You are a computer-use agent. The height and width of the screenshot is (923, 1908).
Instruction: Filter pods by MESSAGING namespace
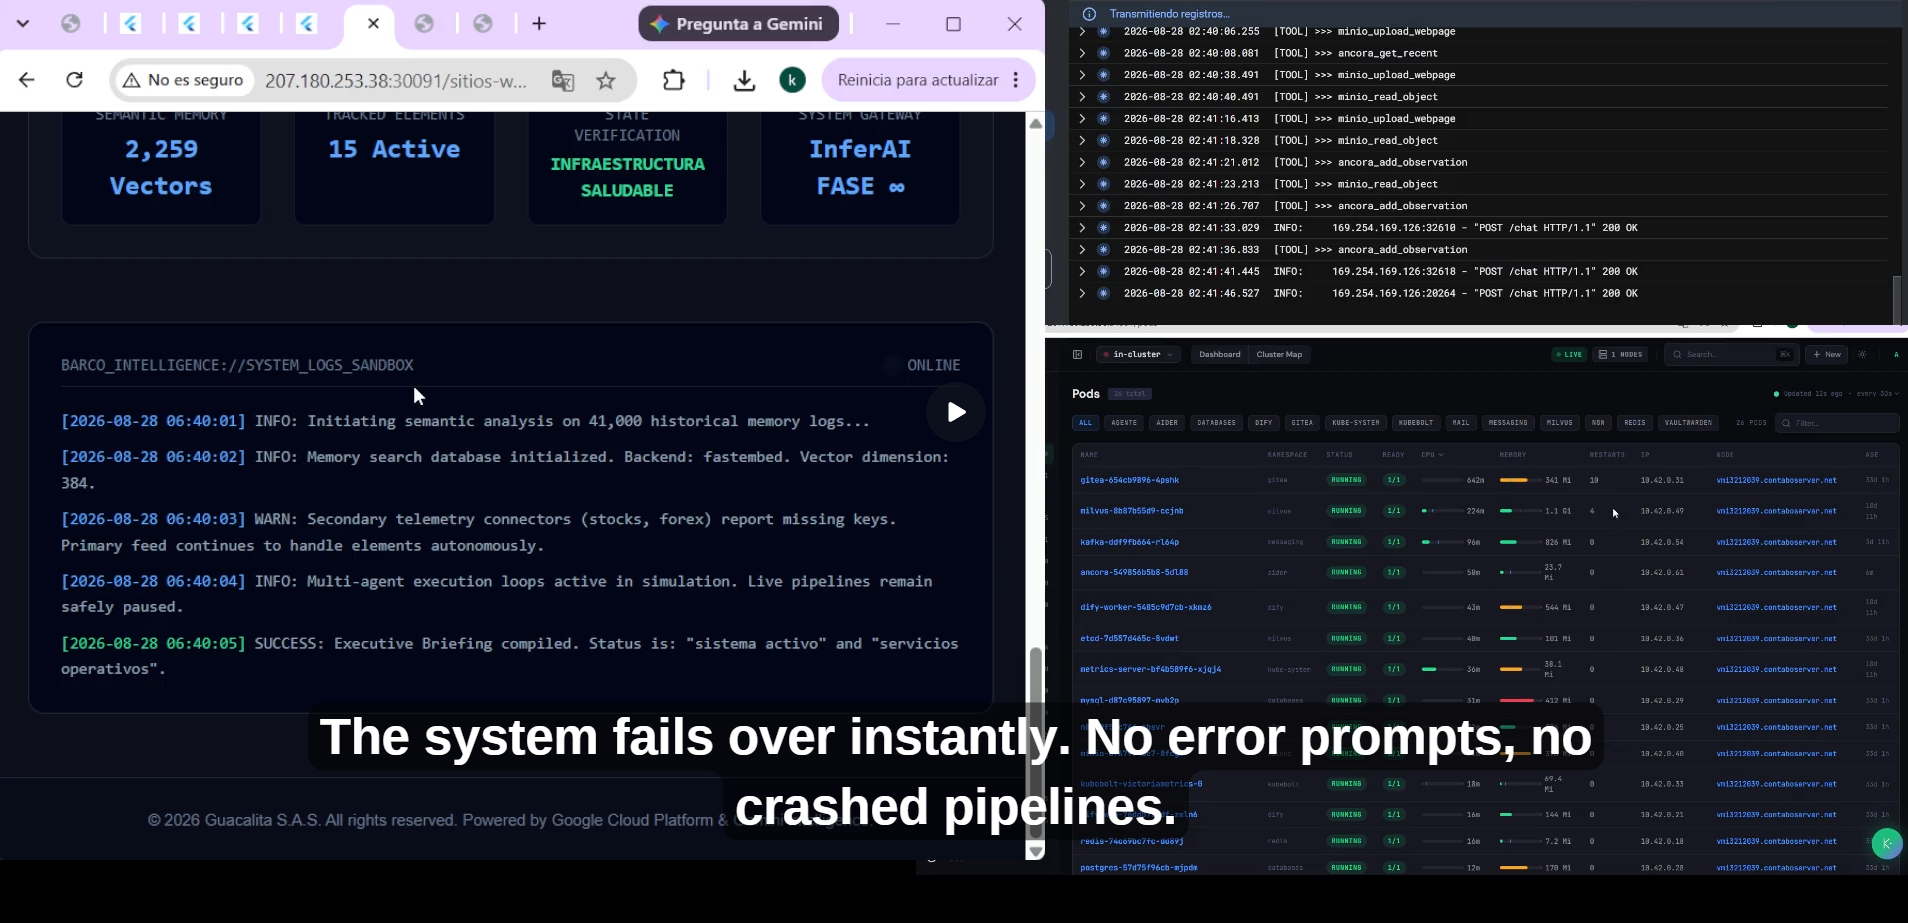(1508, 423)
